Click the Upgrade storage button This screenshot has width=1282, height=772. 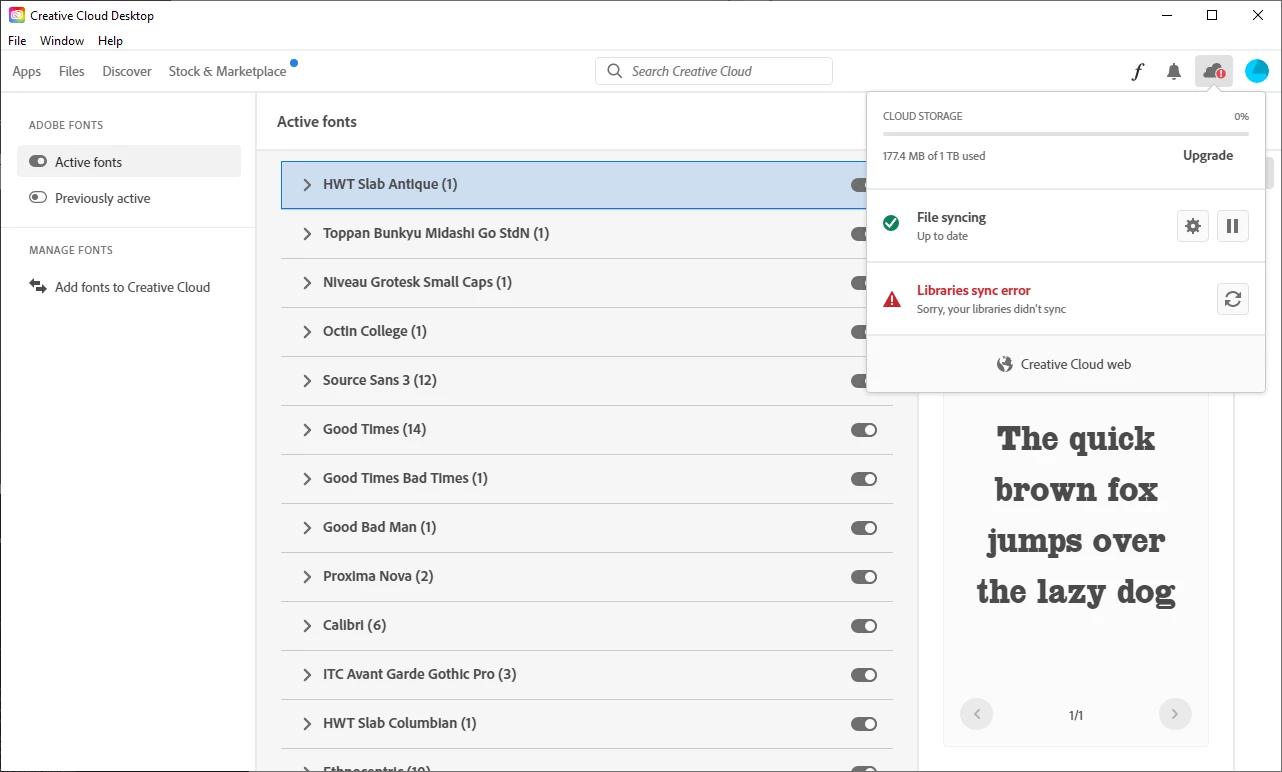(x=1208, y=155)
